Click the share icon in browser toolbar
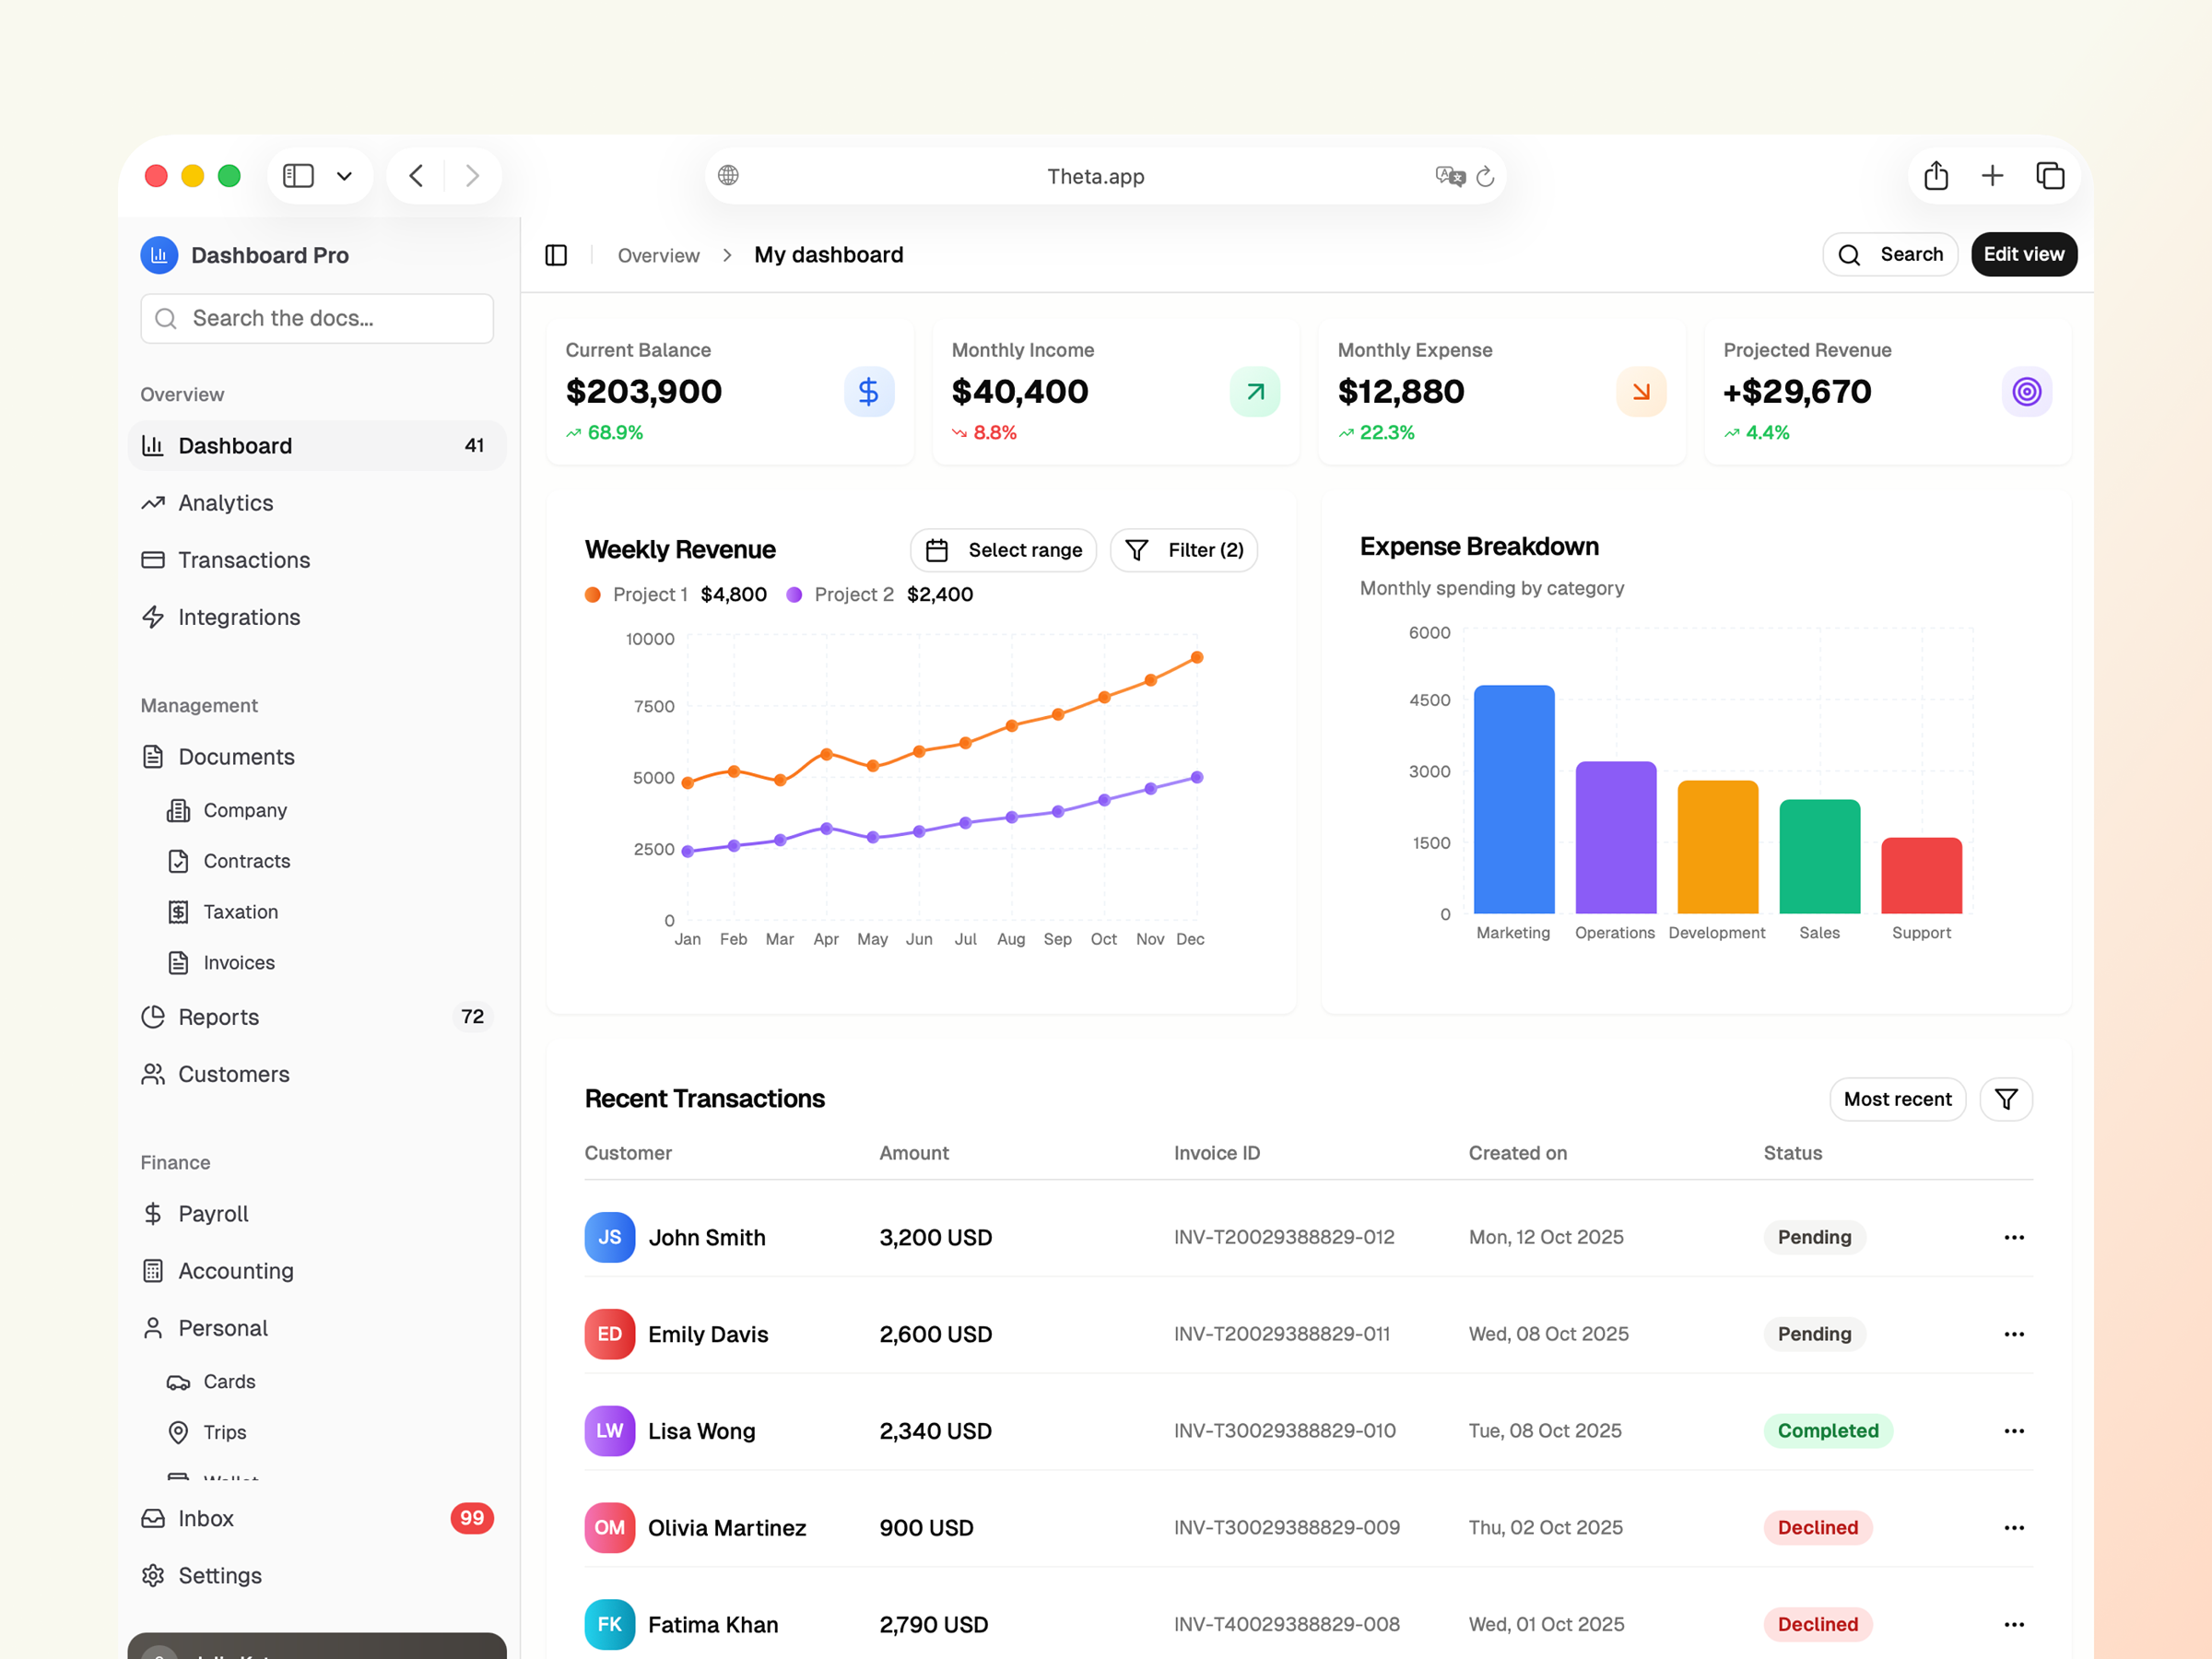The image size is (2212, 1659). [x=1935, y=176]
